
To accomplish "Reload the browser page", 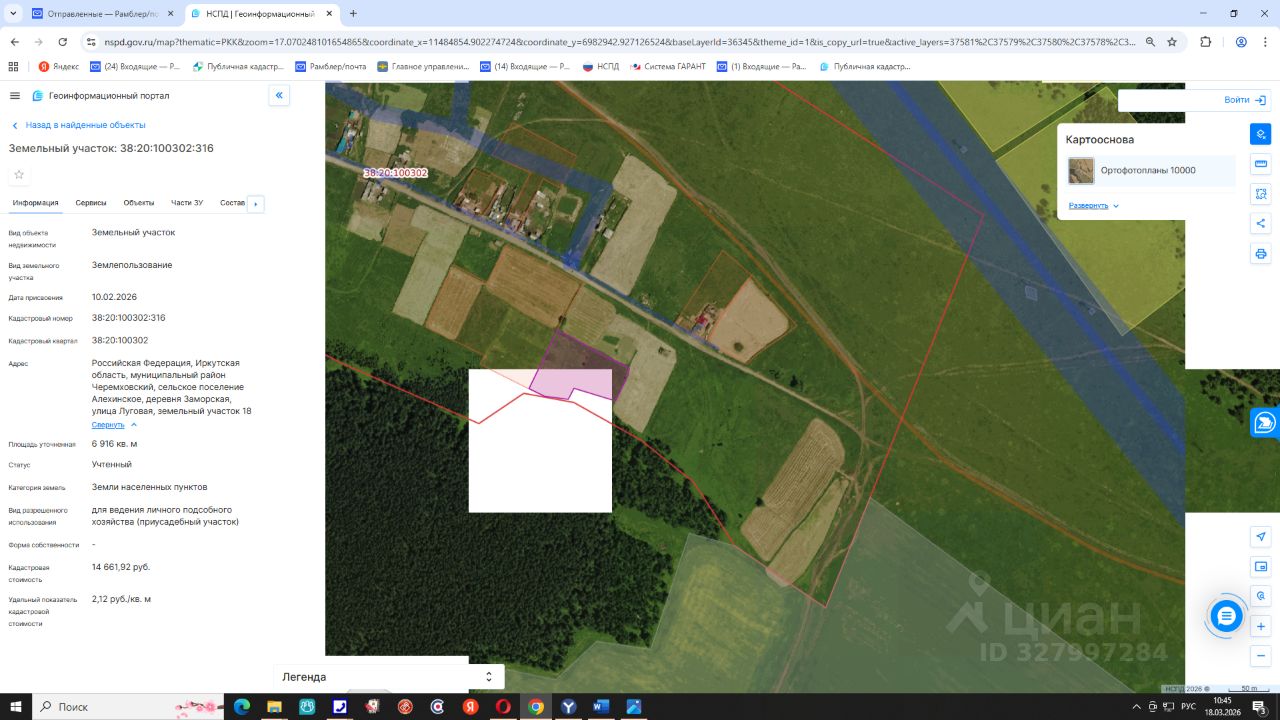I will 63,42.
